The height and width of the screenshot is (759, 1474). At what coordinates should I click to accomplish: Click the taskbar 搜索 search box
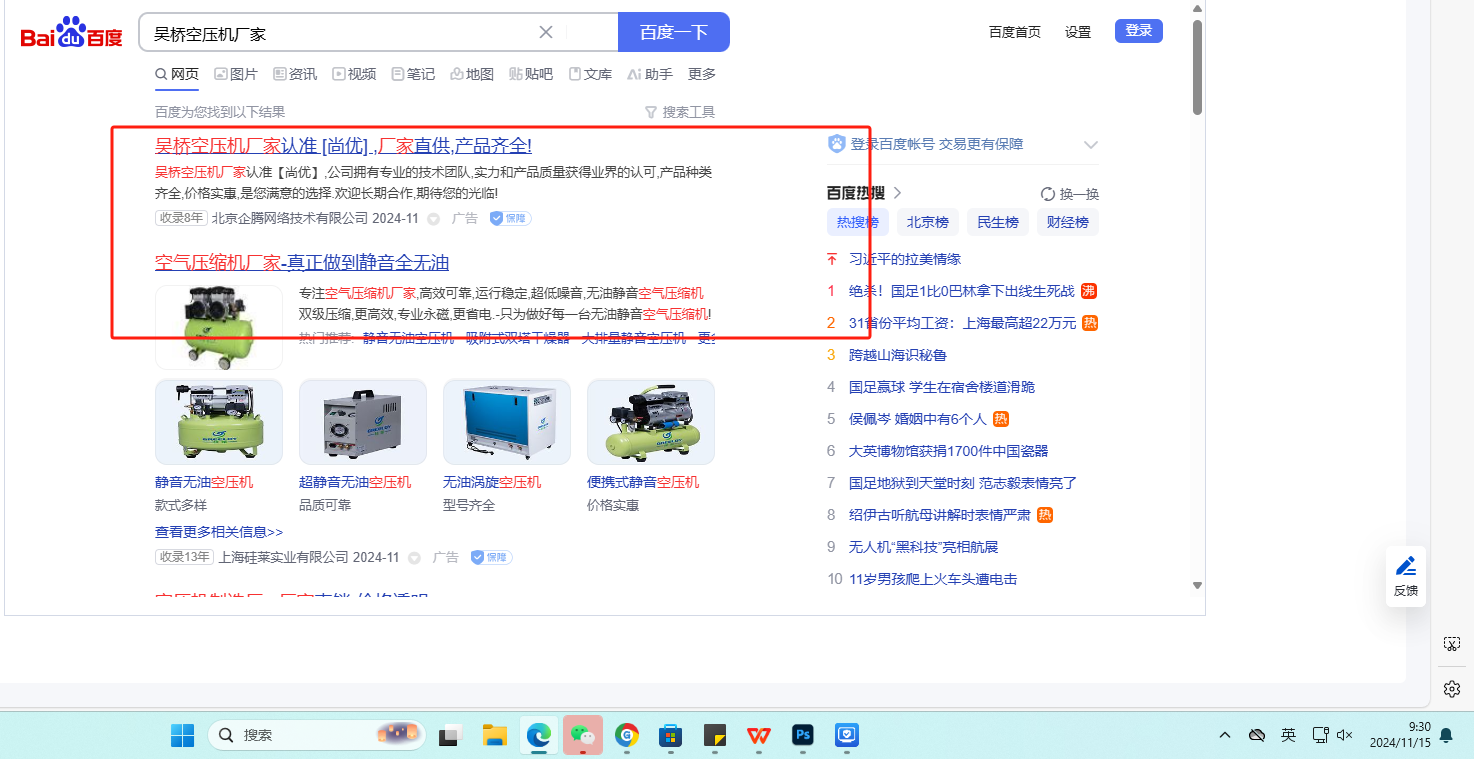click(318, 735)
